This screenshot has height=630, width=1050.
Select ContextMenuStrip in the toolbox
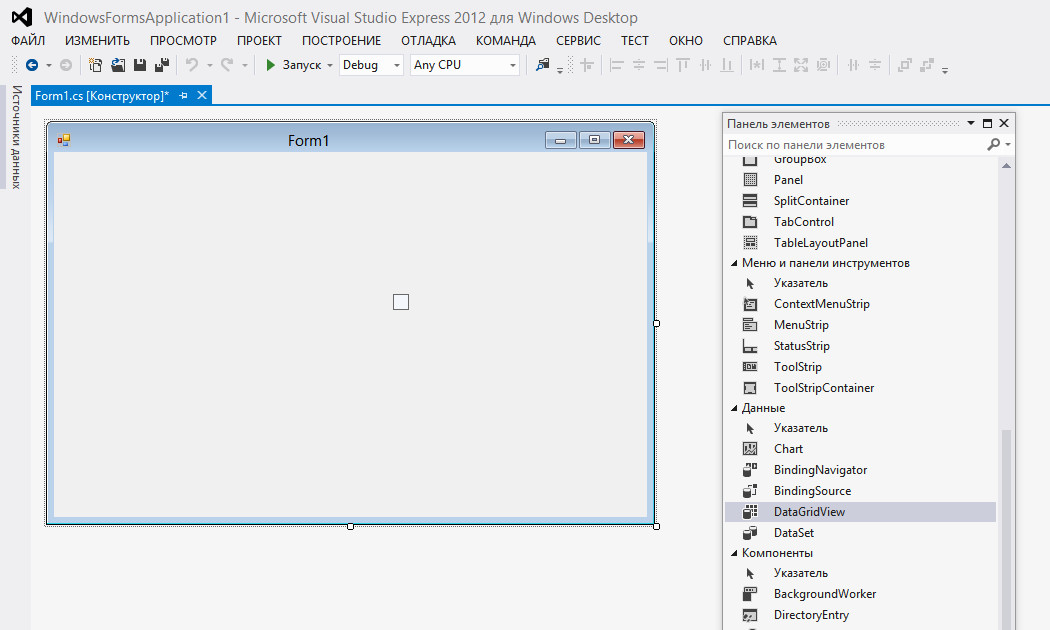point(860,304)
